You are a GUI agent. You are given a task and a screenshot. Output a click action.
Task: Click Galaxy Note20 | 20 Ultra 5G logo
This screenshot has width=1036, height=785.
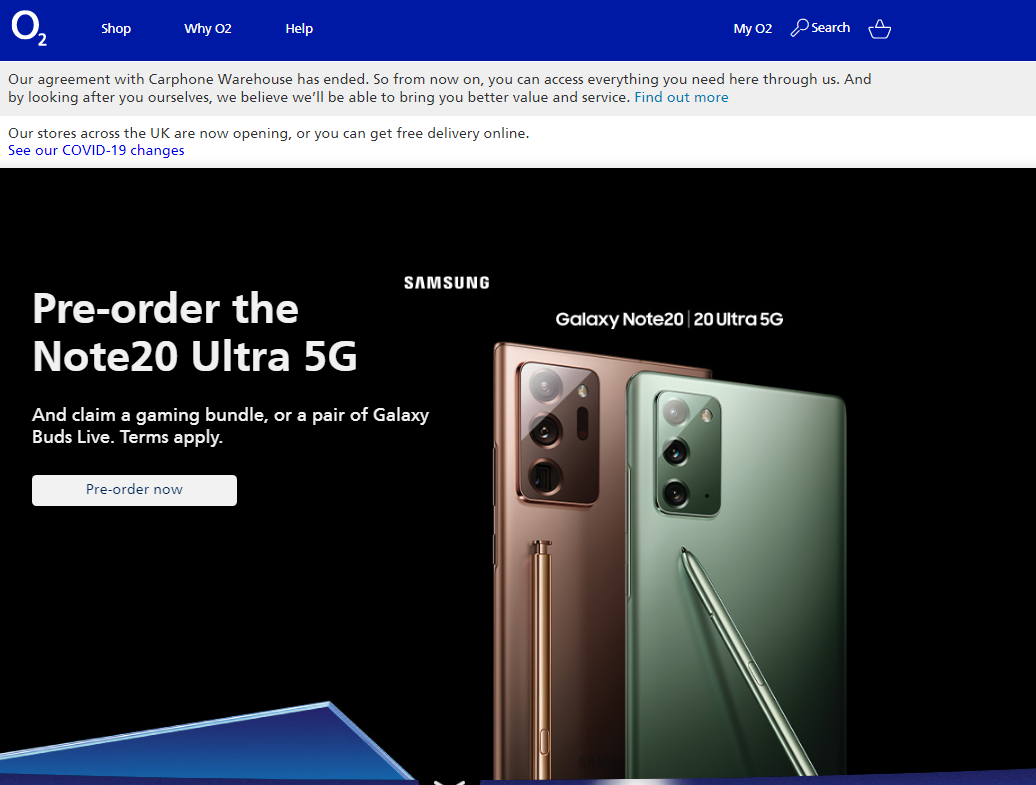(669, 319)
